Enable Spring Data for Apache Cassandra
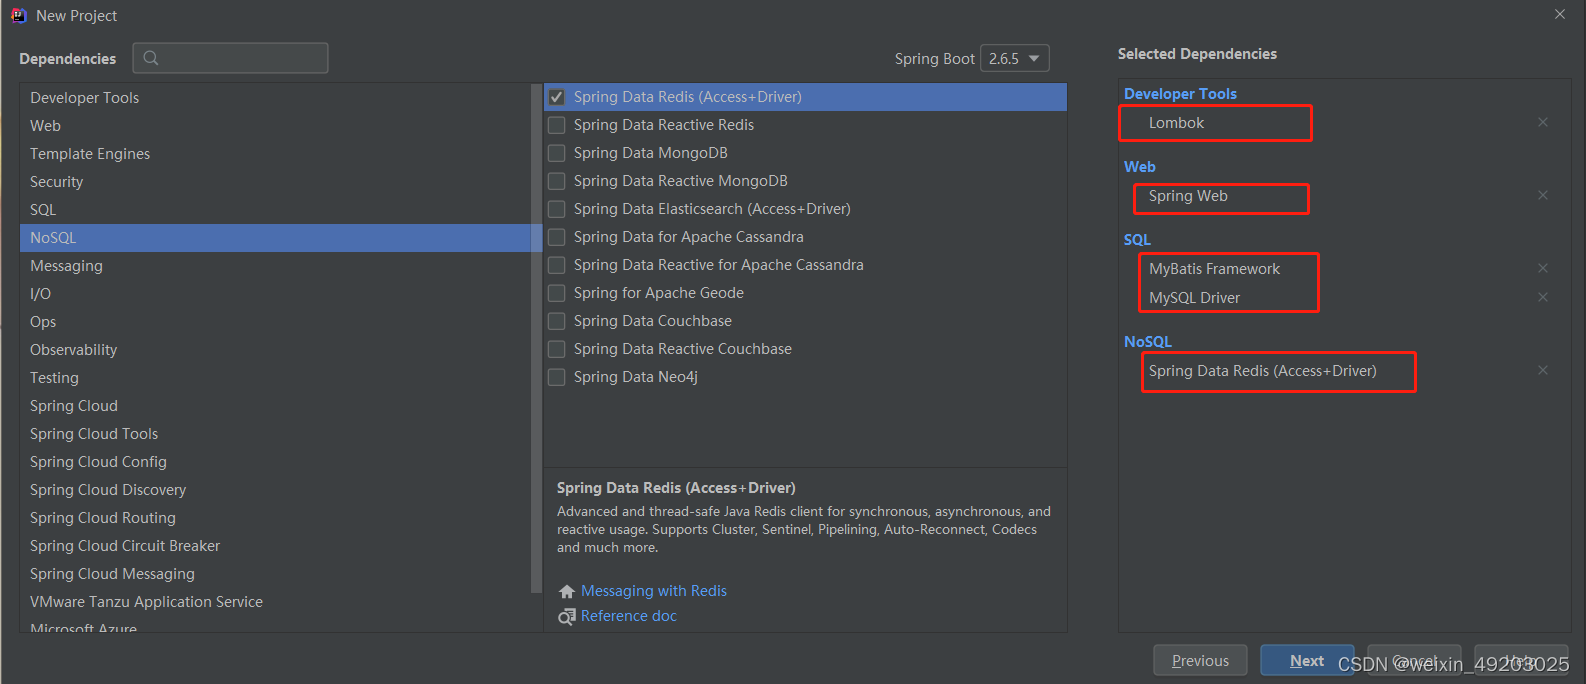Image resolution: width=1586 pixels, height=684 pixels. 557,237
